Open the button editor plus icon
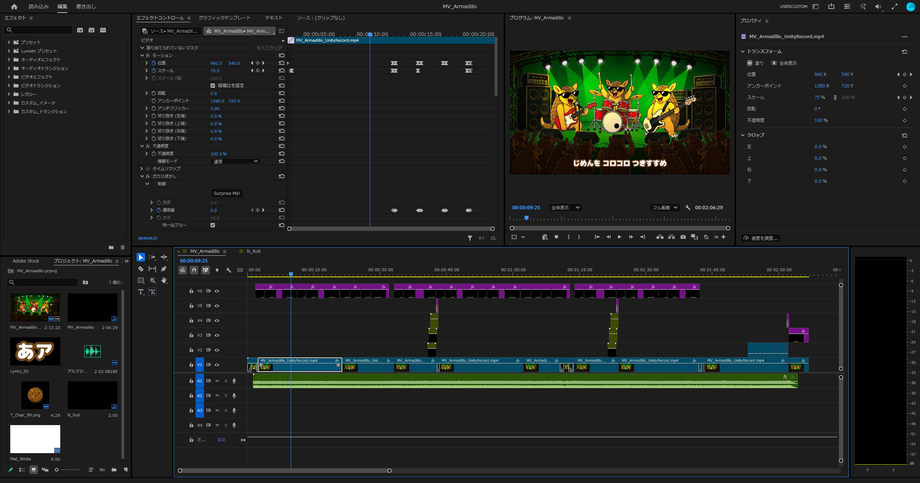Screen dimensions: 920x483 pyautogui.click(x=723, y=237)
